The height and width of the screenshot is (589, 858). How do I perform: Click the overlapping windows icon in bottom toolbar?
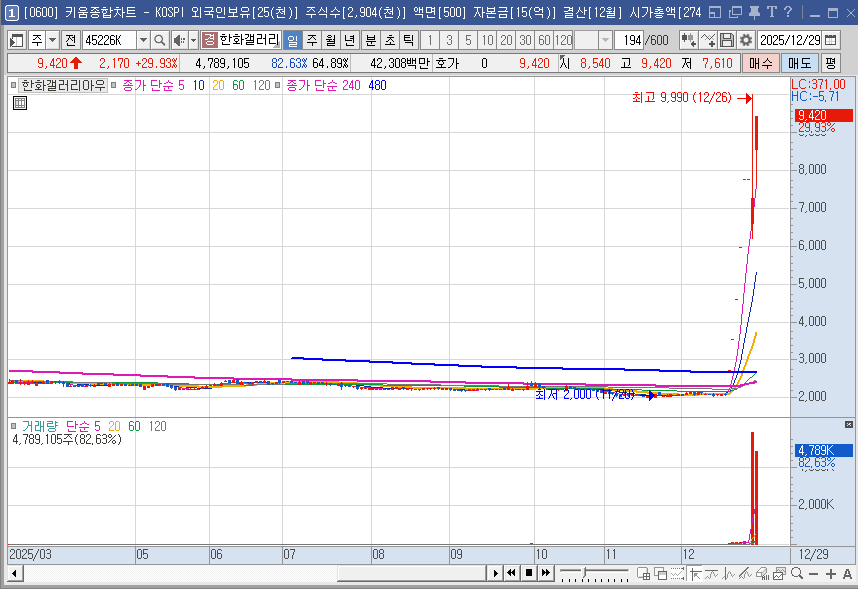click(660, 574)
